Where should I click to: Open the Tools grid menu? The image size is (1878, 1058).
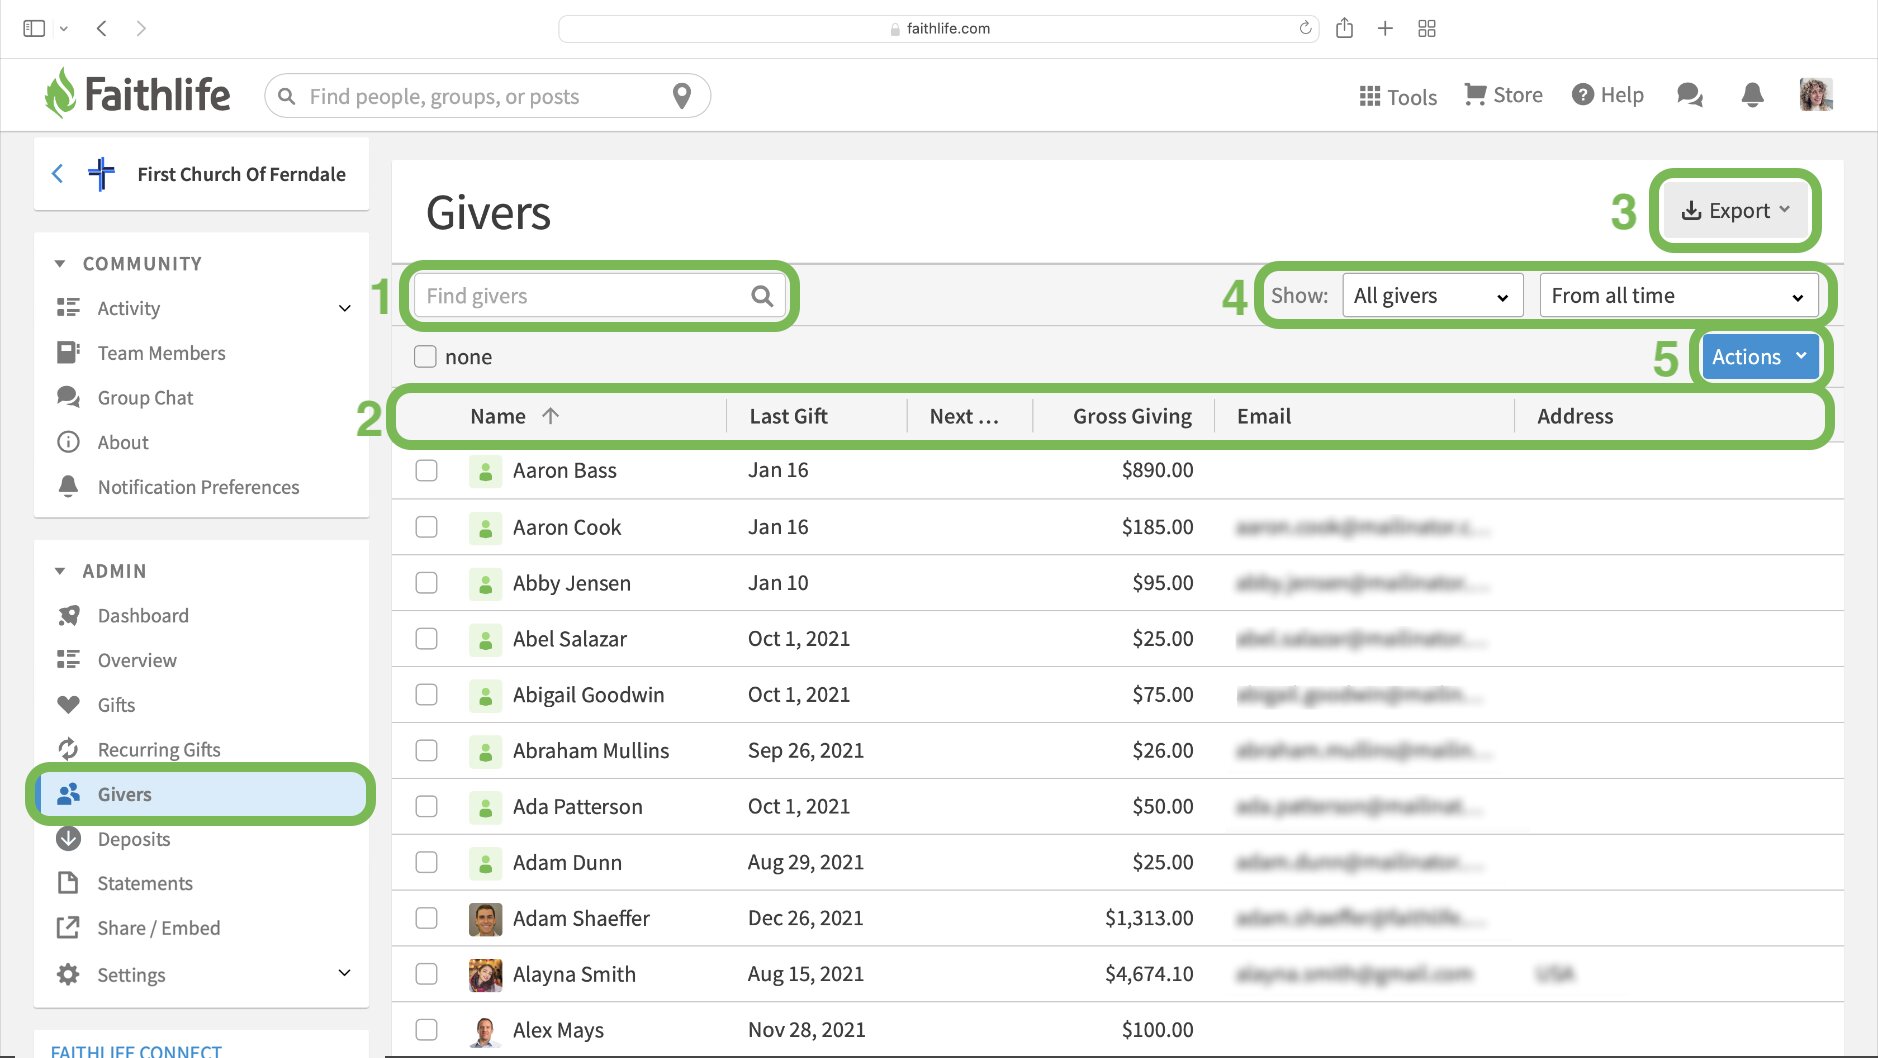click(1398, 96)
